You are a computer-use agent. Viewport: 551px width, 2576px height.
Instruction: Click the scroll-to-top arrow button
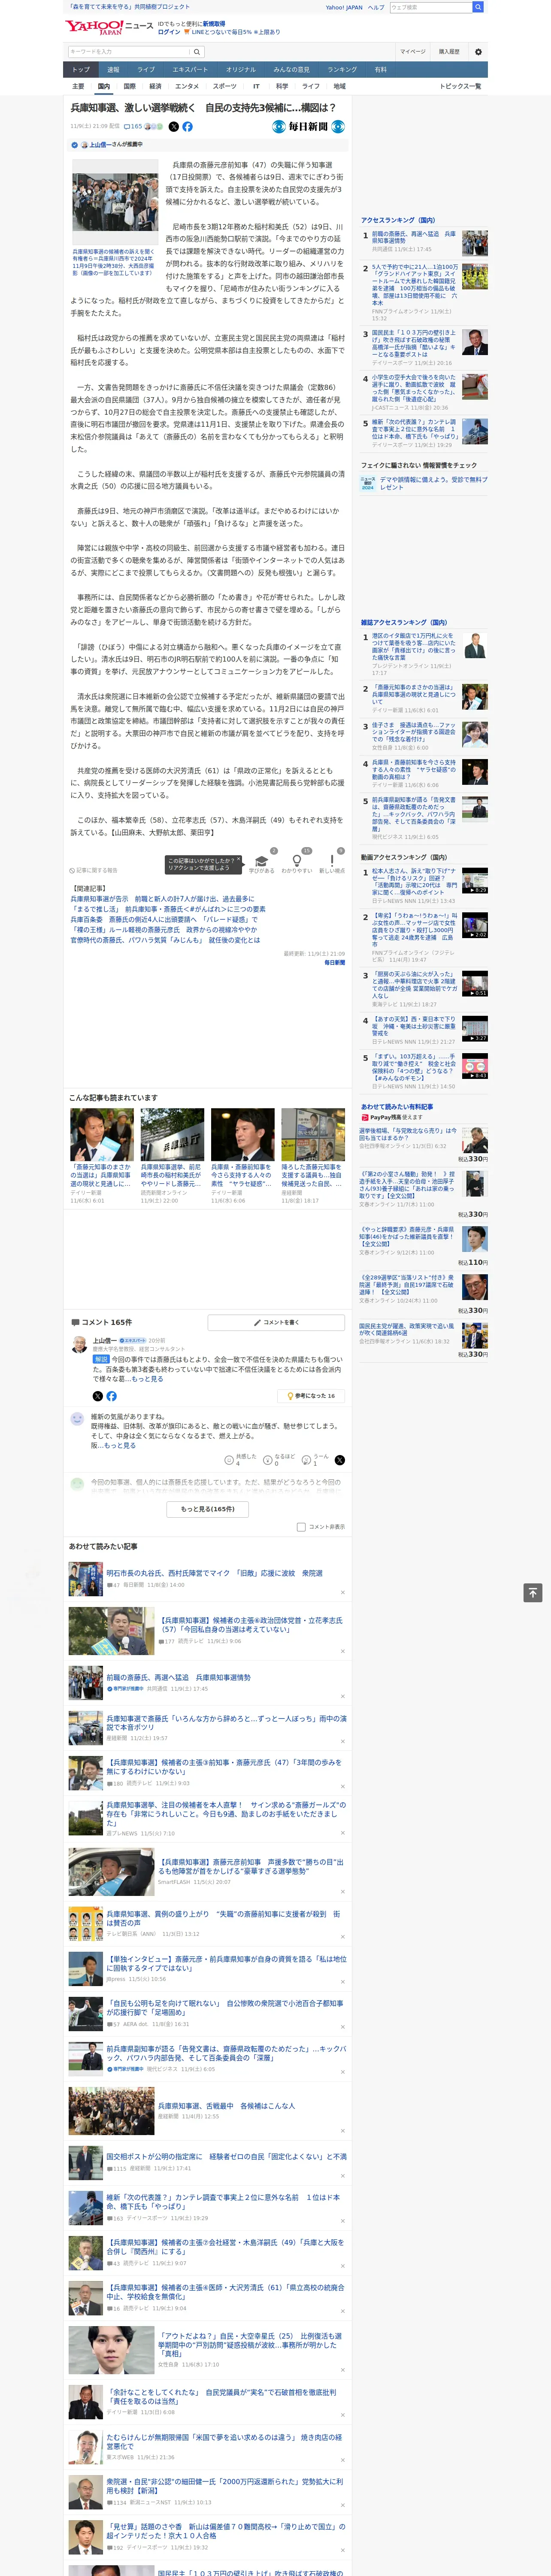533,1592
